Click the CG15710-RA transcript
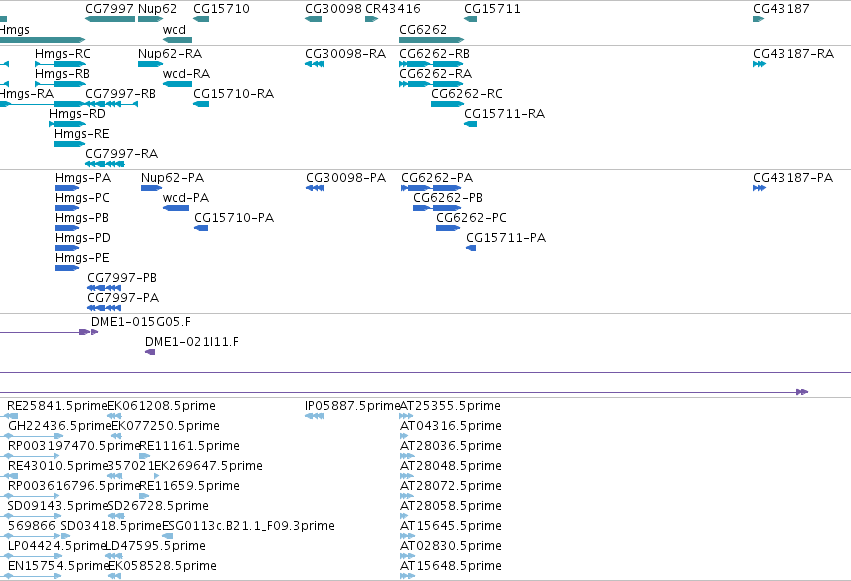The width and height of the screenshot is (851, 581). [201, 104]
